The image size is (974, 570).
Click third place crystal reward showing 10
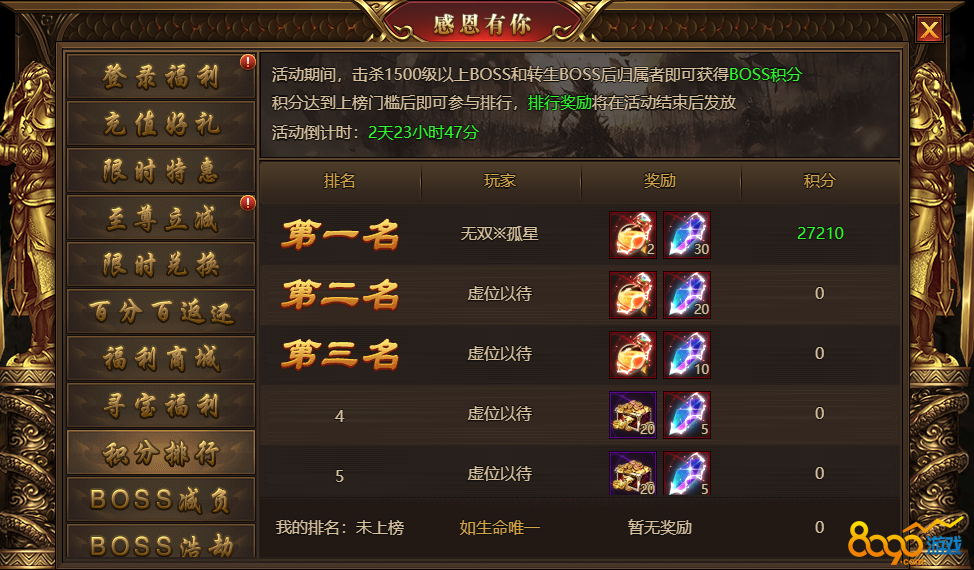pos(686,355)
